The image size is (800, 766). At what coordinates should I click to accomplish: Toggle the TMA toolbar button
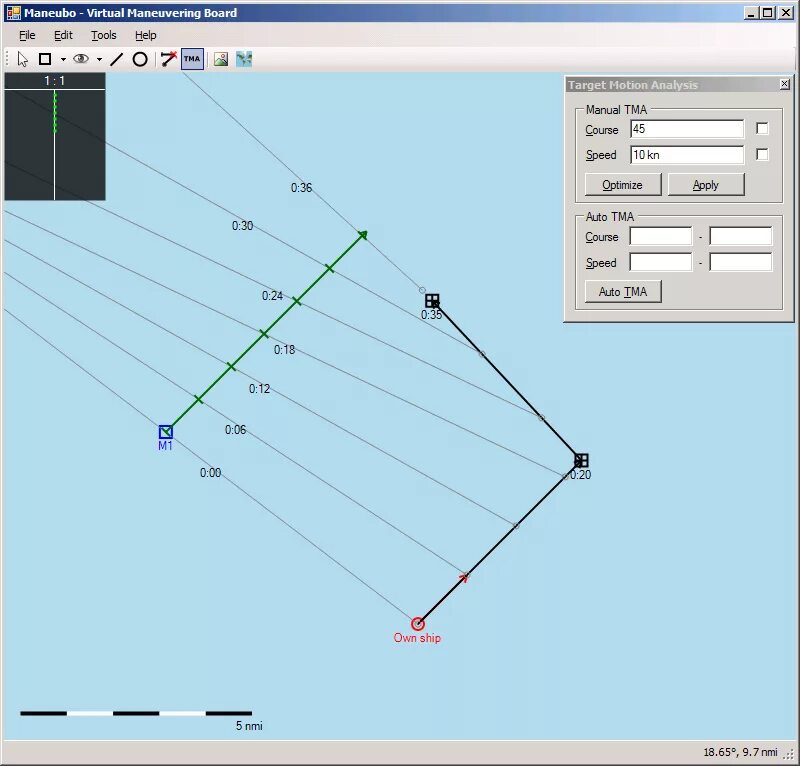[191, 59]
